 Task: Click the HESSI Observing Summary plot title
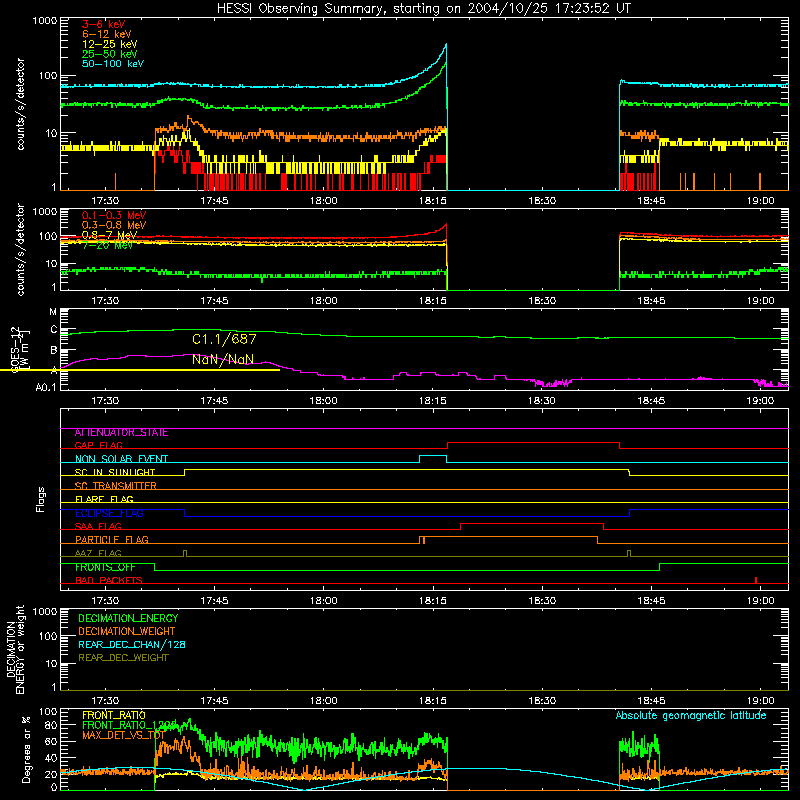point(423,9)
